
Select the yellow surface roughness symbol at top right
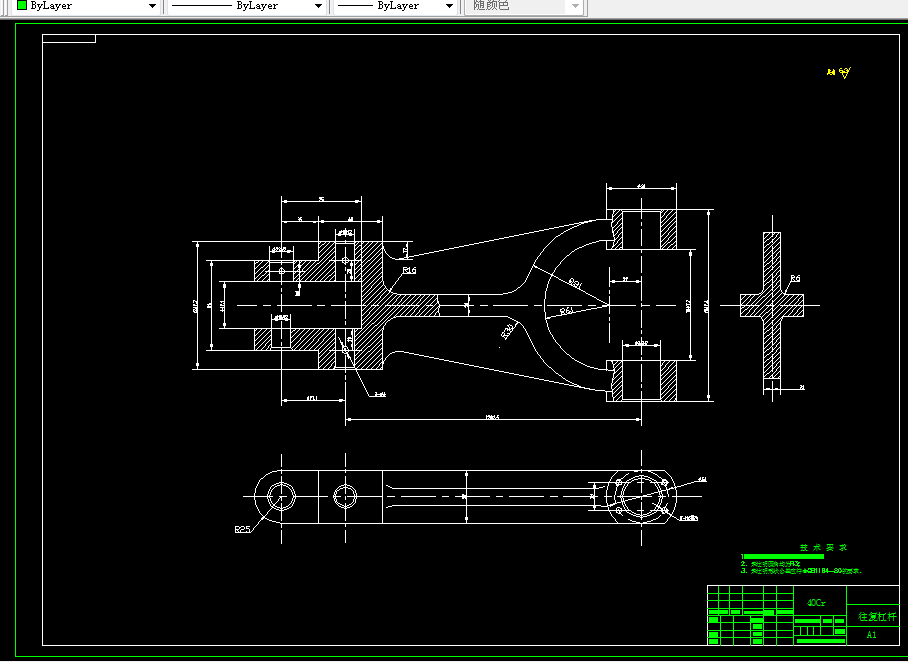tap(839, 72)
